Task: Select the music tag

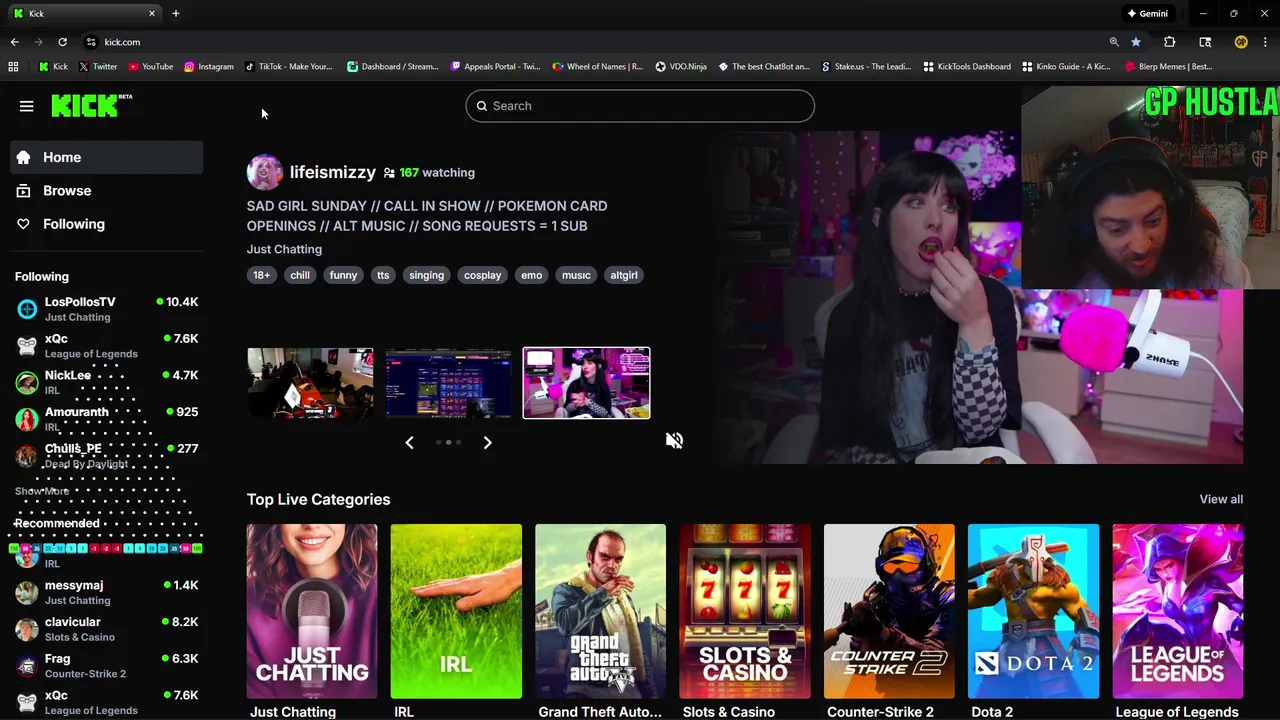Action: point(576,275)
